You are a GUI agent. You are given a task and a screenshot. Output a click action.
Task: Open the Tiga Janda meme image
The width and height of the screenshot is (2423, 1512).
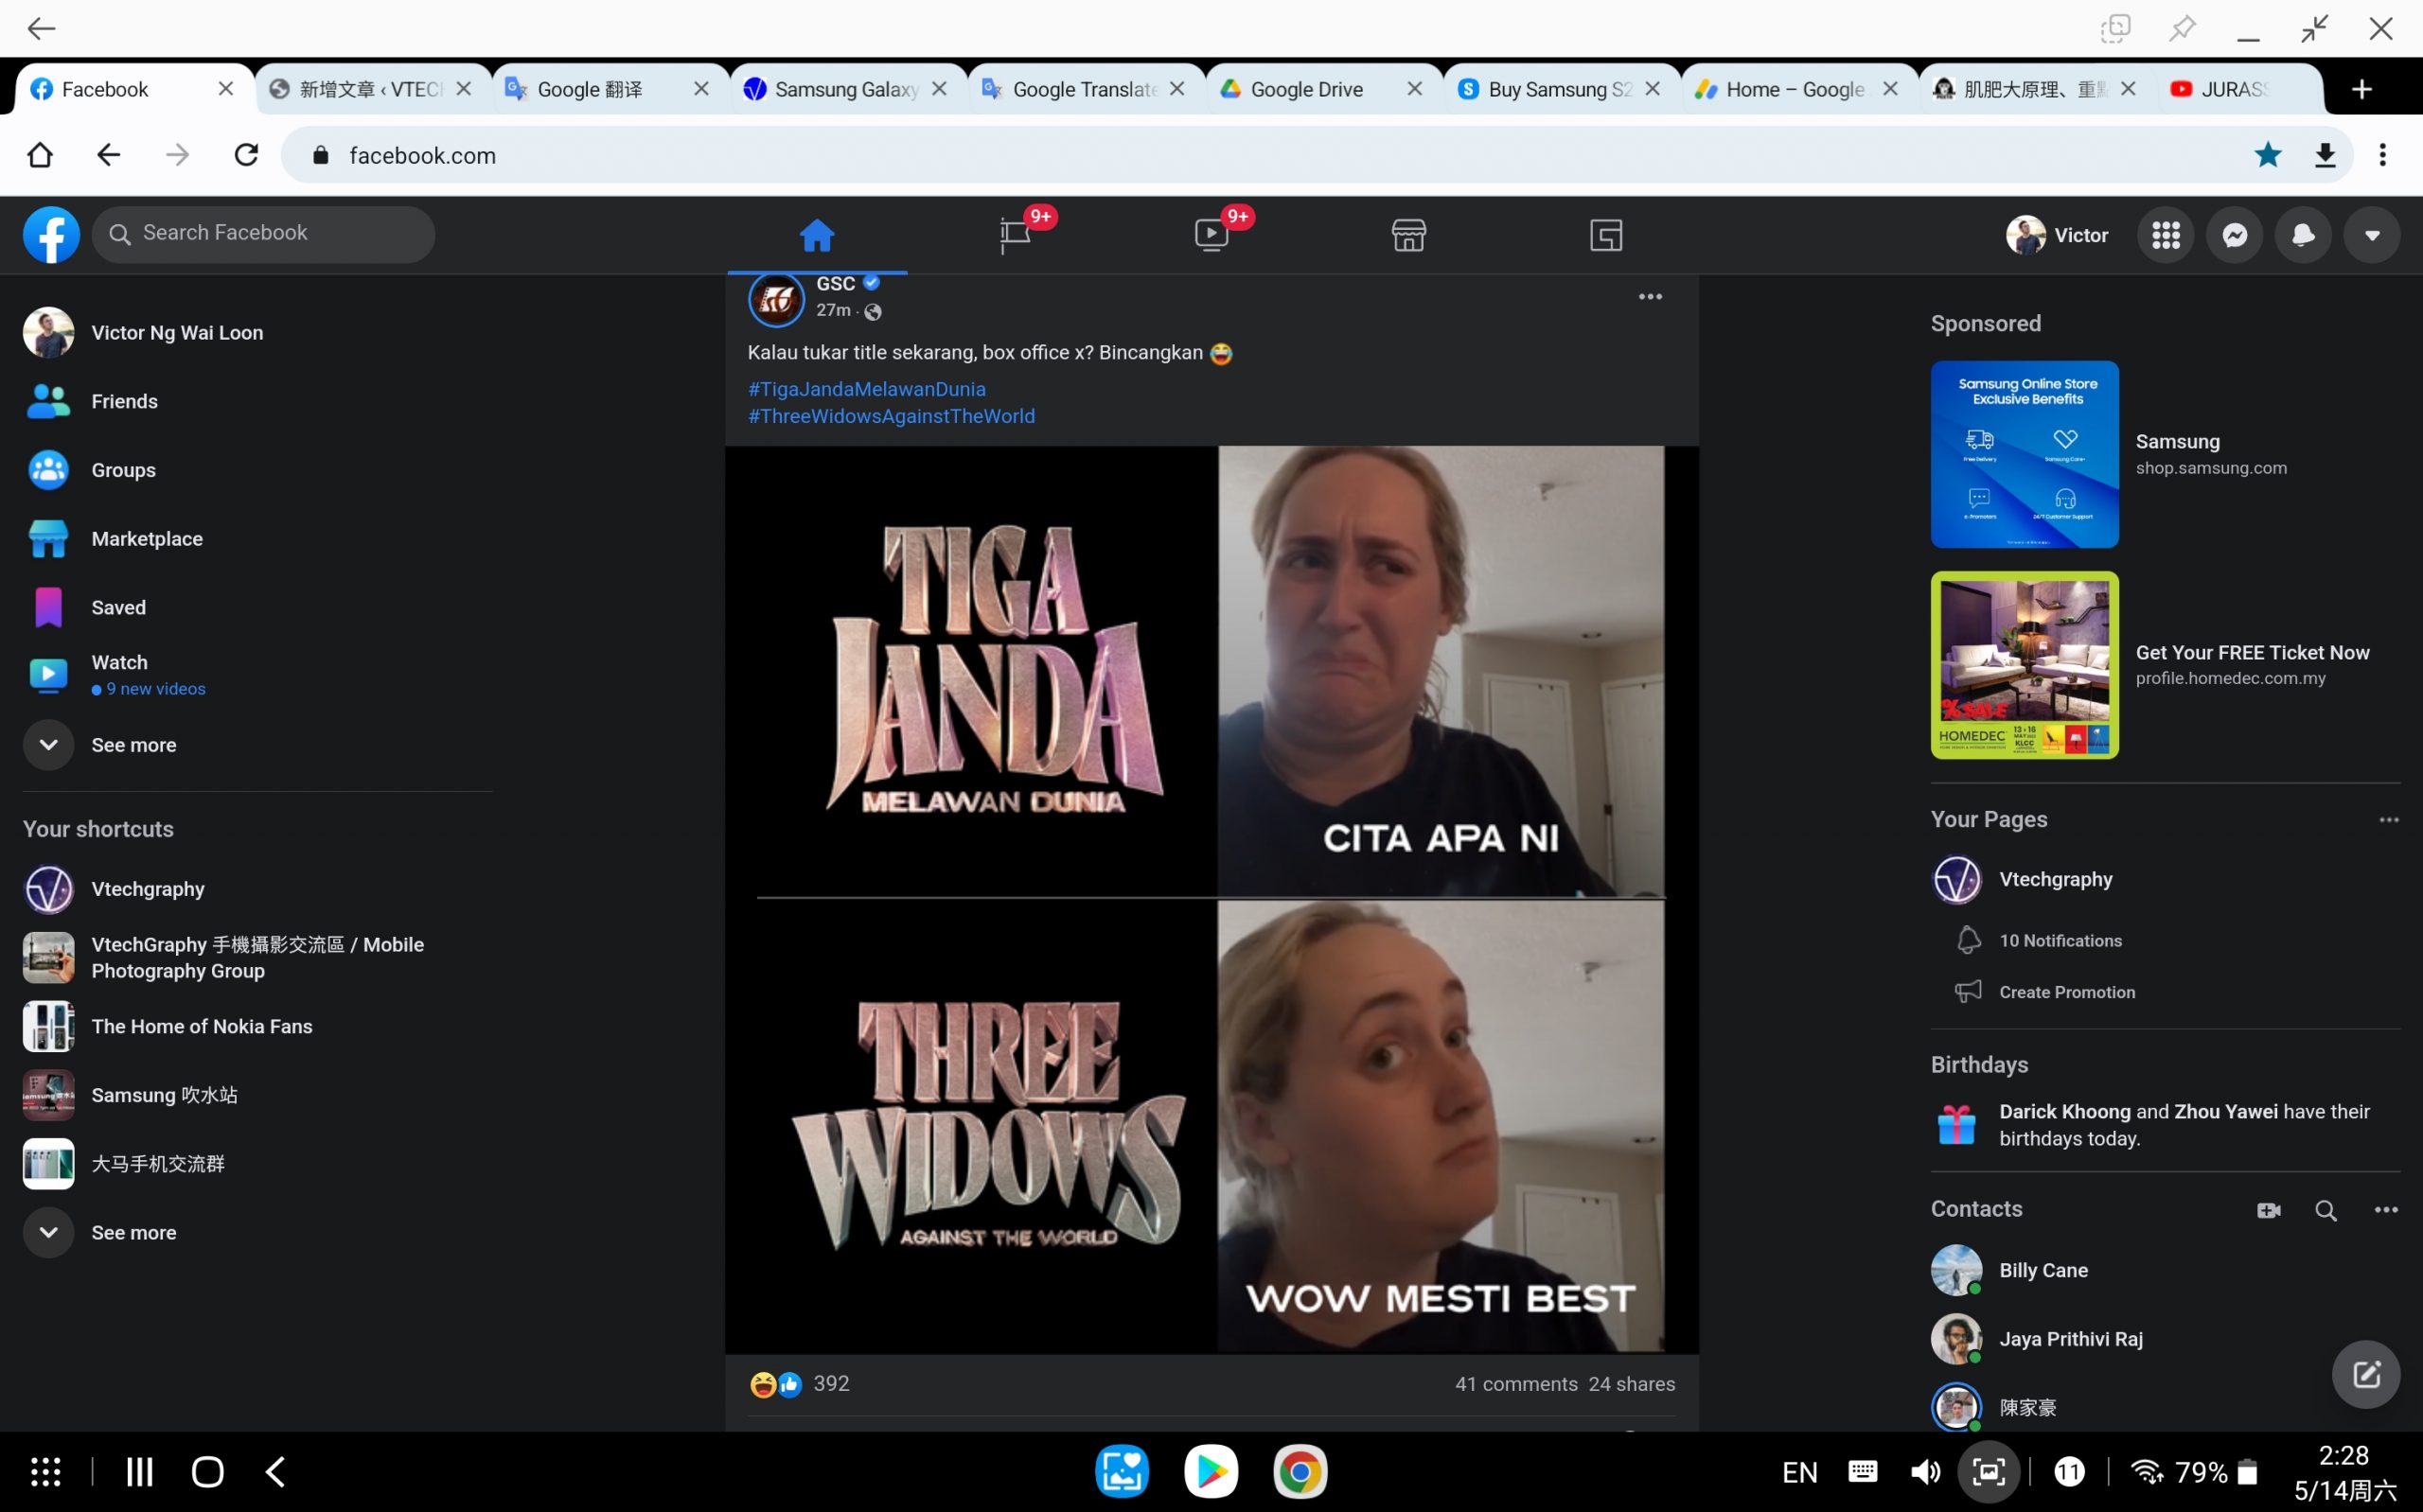pyautogui.click(x=1211, y=900)
